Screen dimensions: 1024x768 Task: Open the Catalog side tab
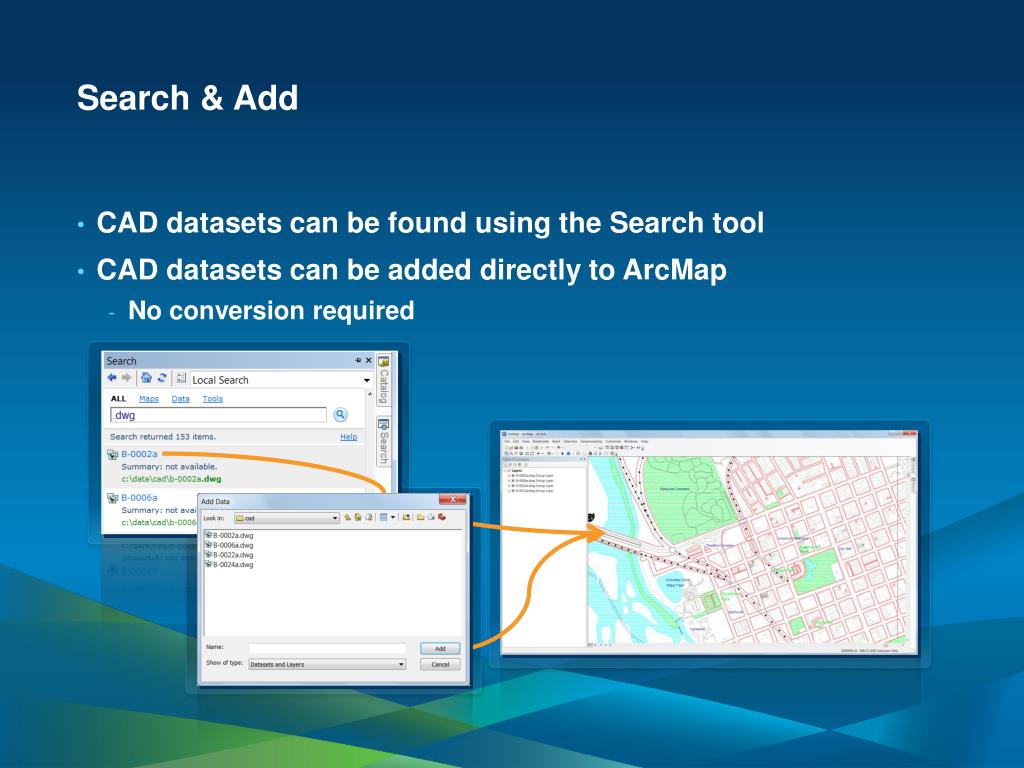[x=384, y=379]
